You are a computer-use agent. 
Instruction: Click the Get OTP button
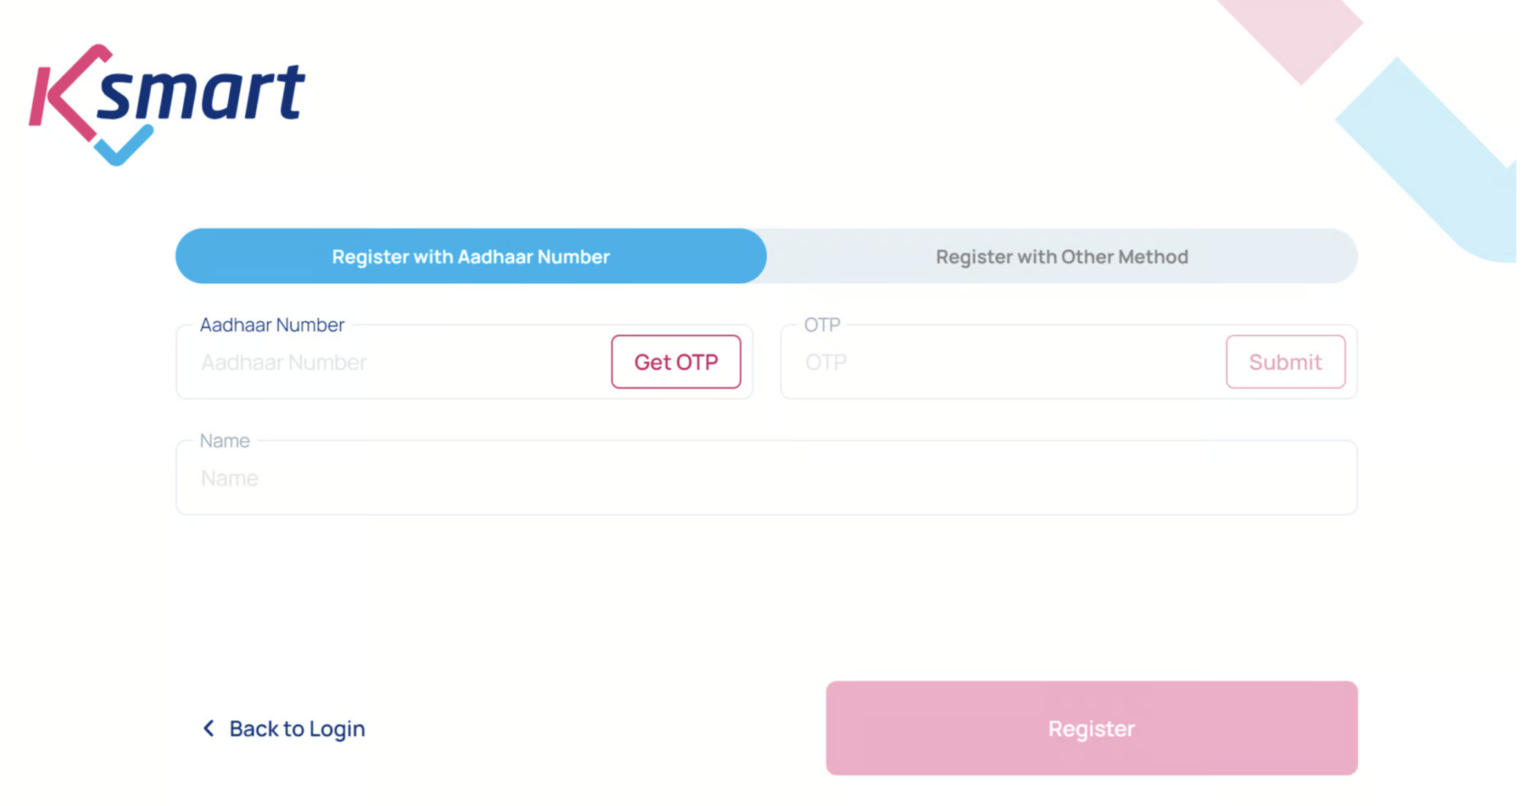pyautogui.click(x=675, y=362)
